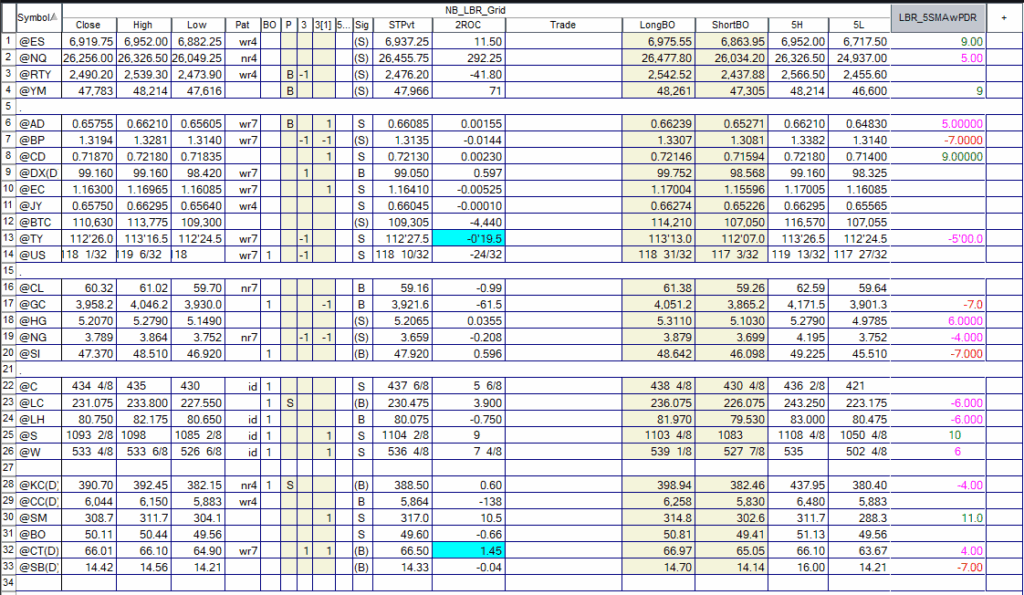Select the Close column header
The height and width of the screenshot is (595, 1024).
89,25
